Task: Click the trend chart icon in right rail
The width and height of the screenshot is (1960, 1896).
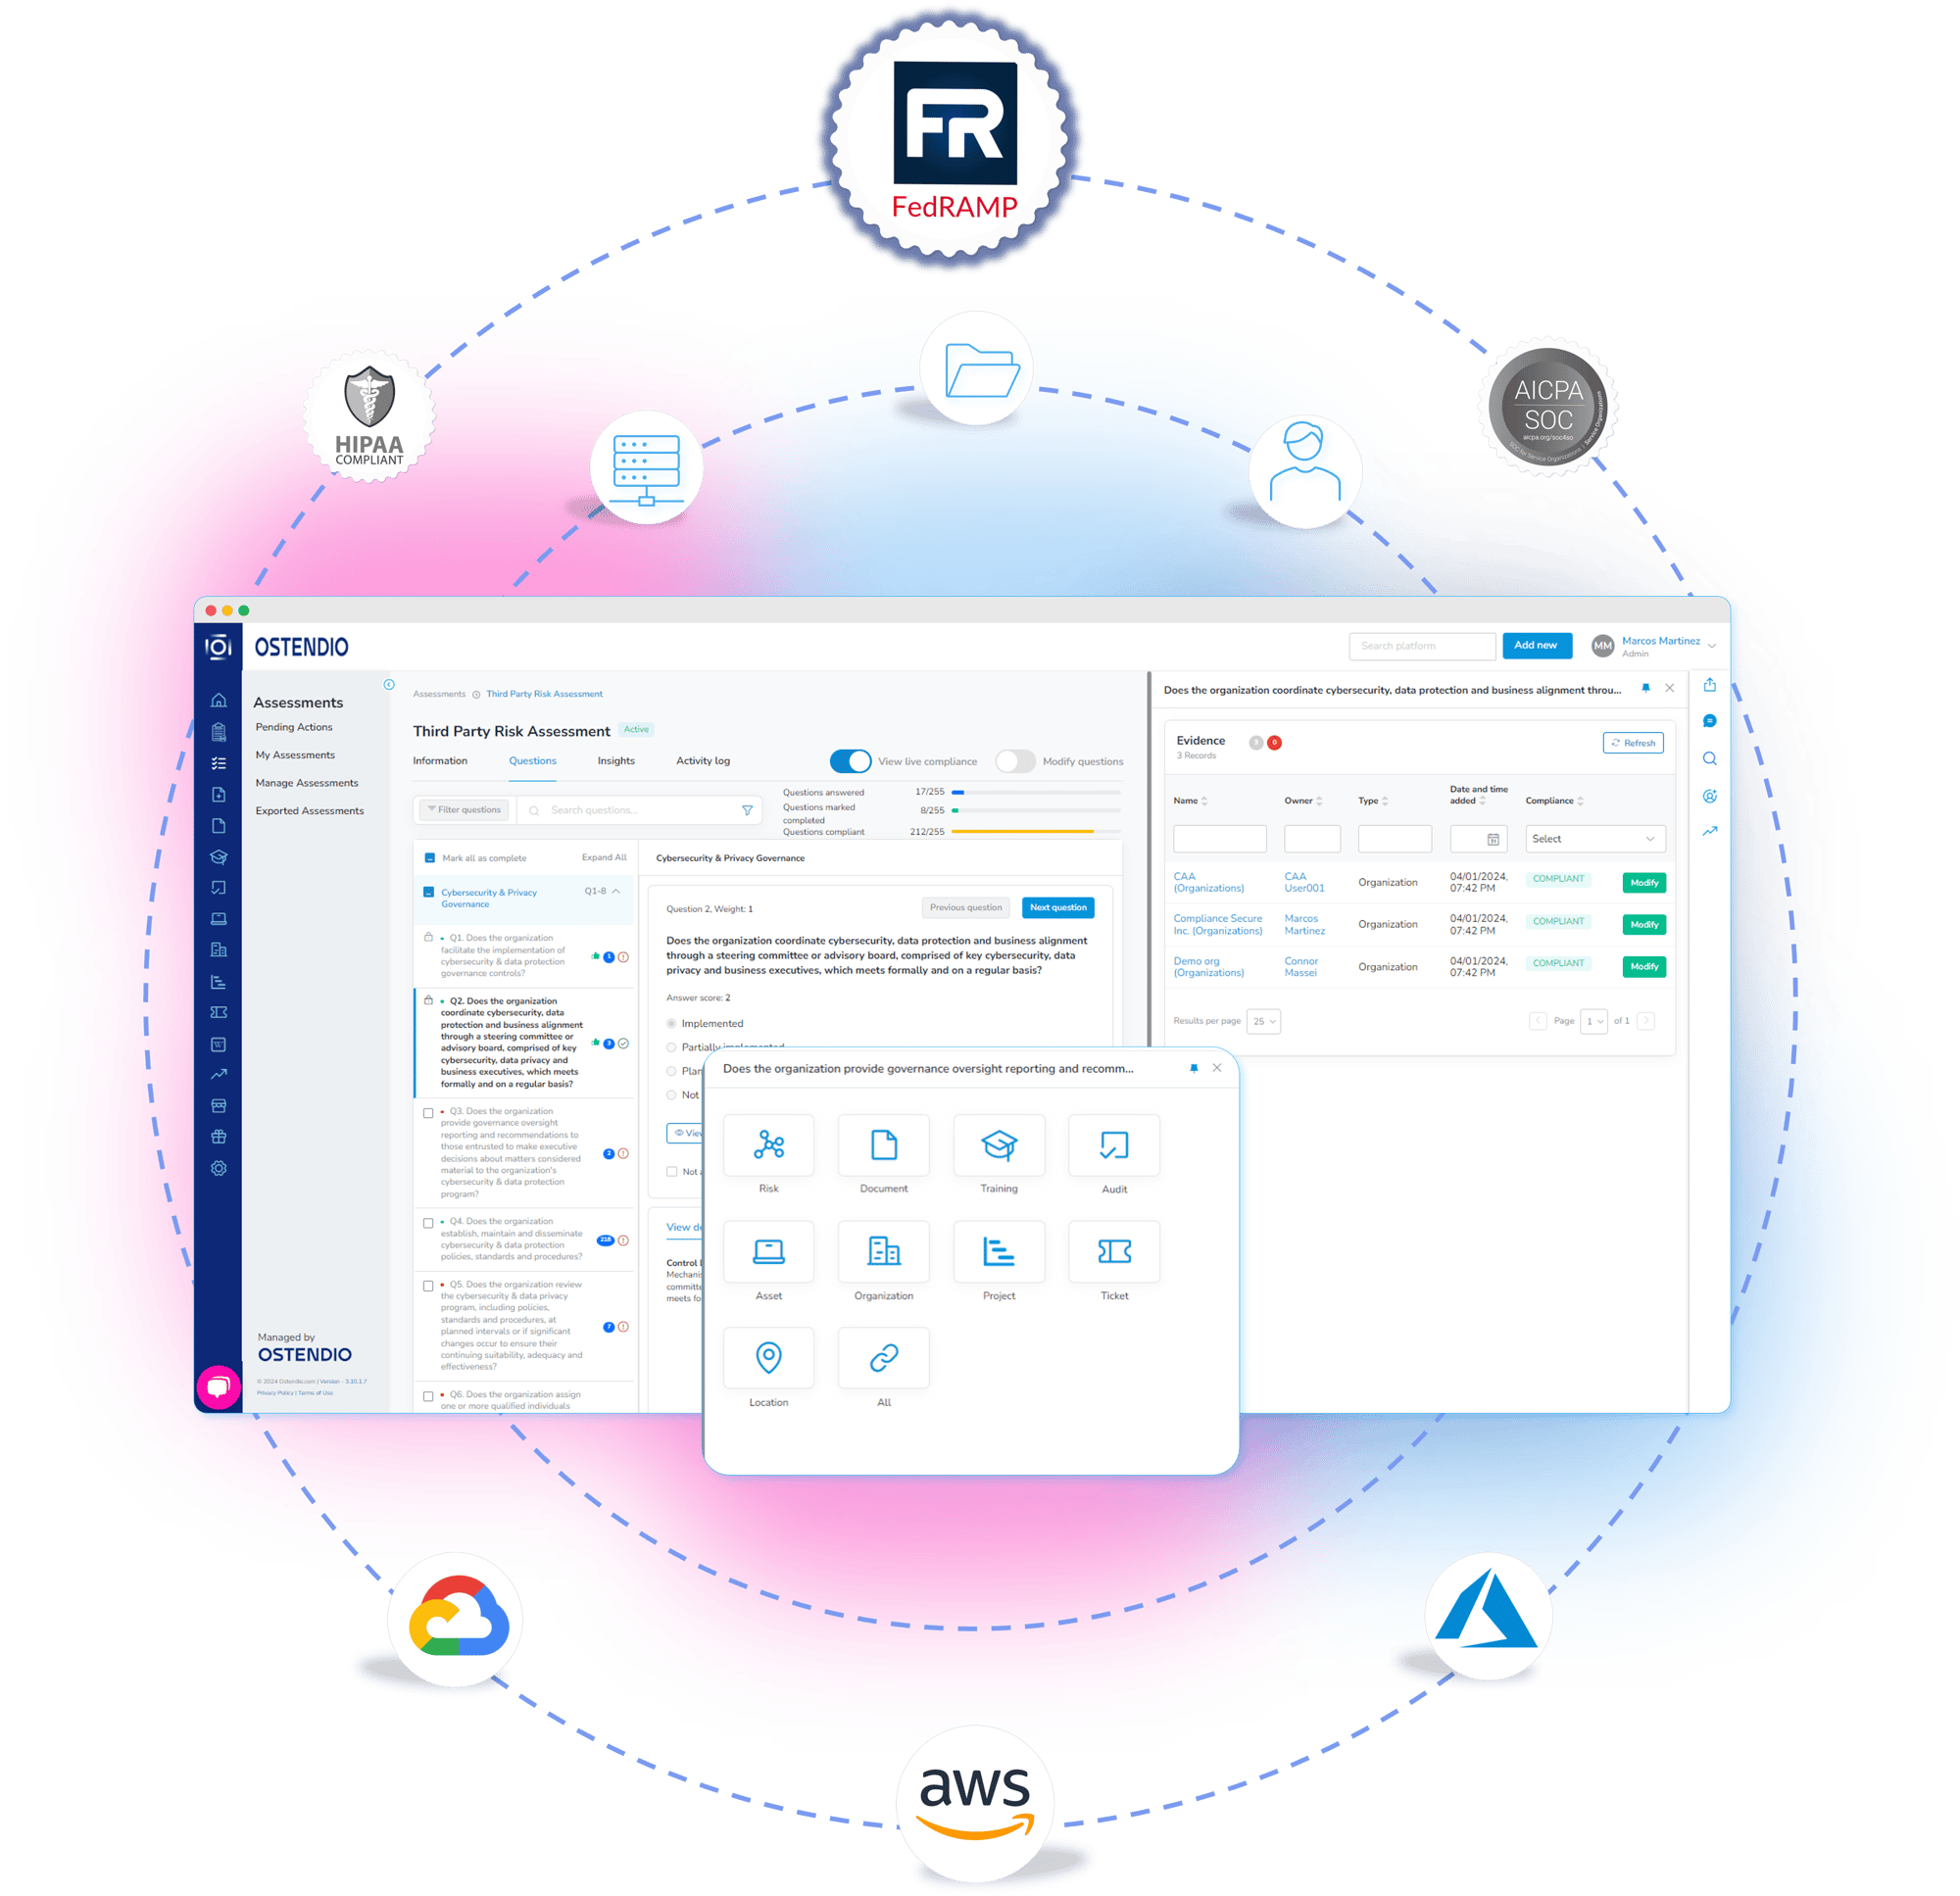Action: 1710,832
